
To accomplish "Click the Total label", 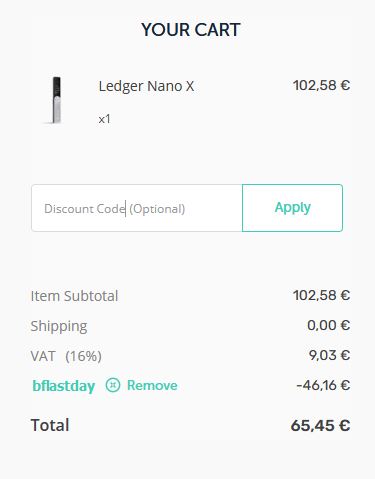I will point(50,425).
